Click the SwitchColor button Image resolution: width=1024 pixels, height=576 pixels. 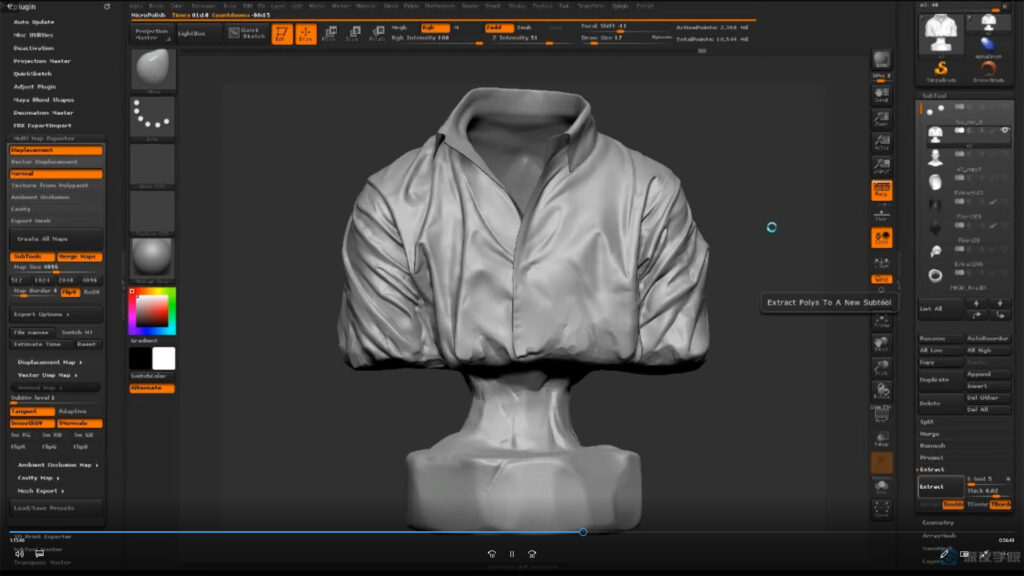(152, 376)
